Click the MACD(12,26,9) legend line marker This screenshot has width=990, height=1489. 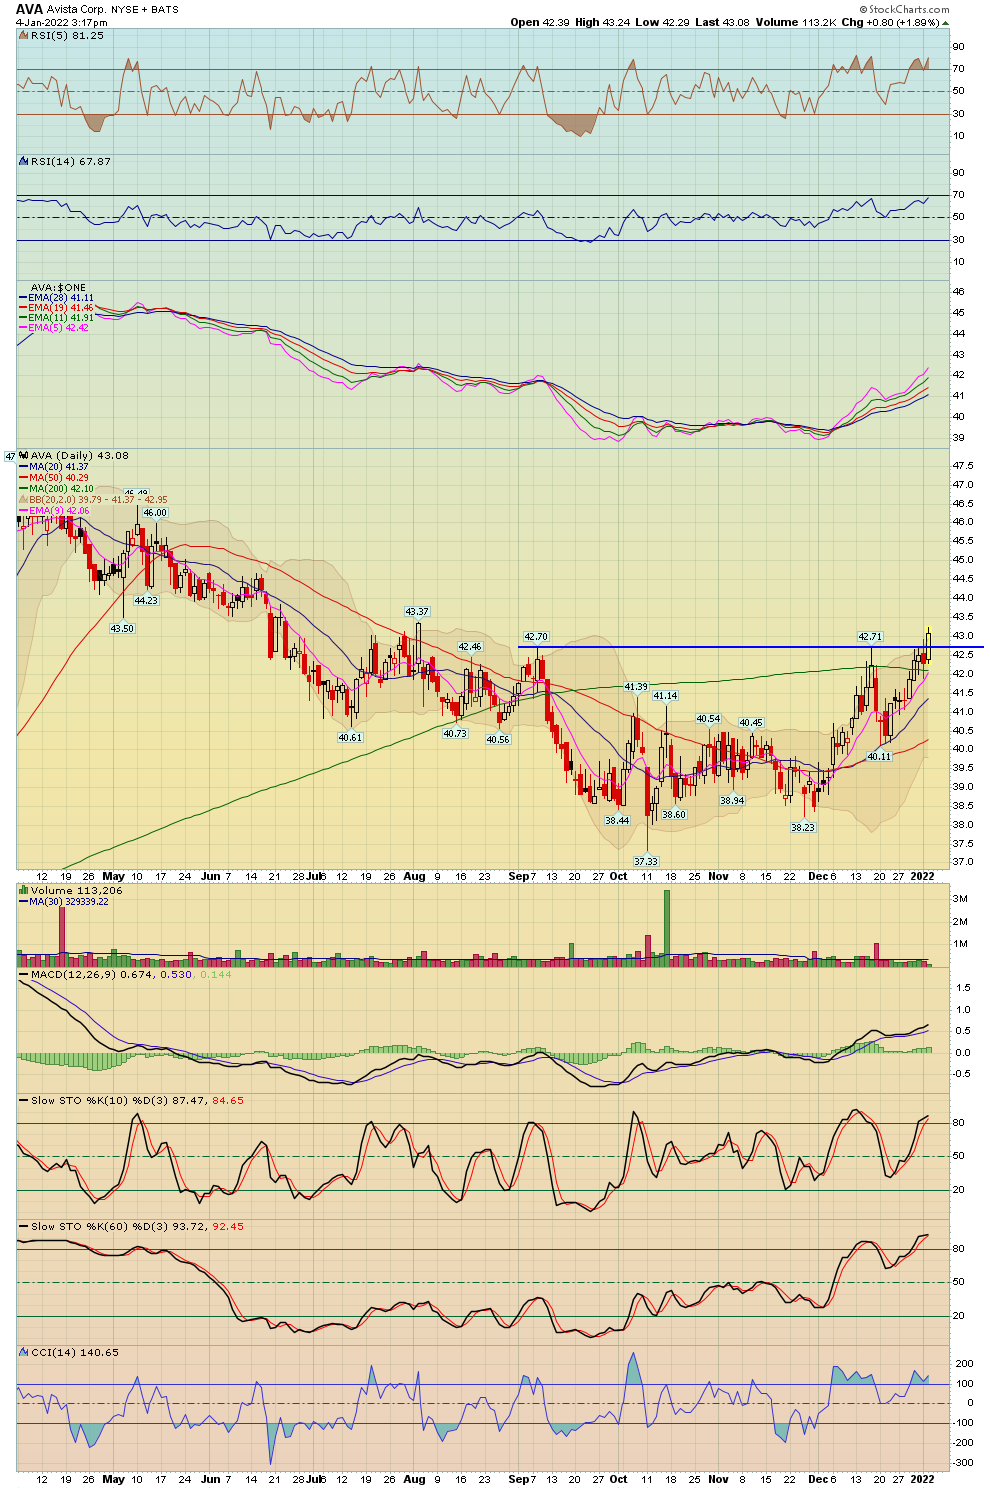pos(24,974)
